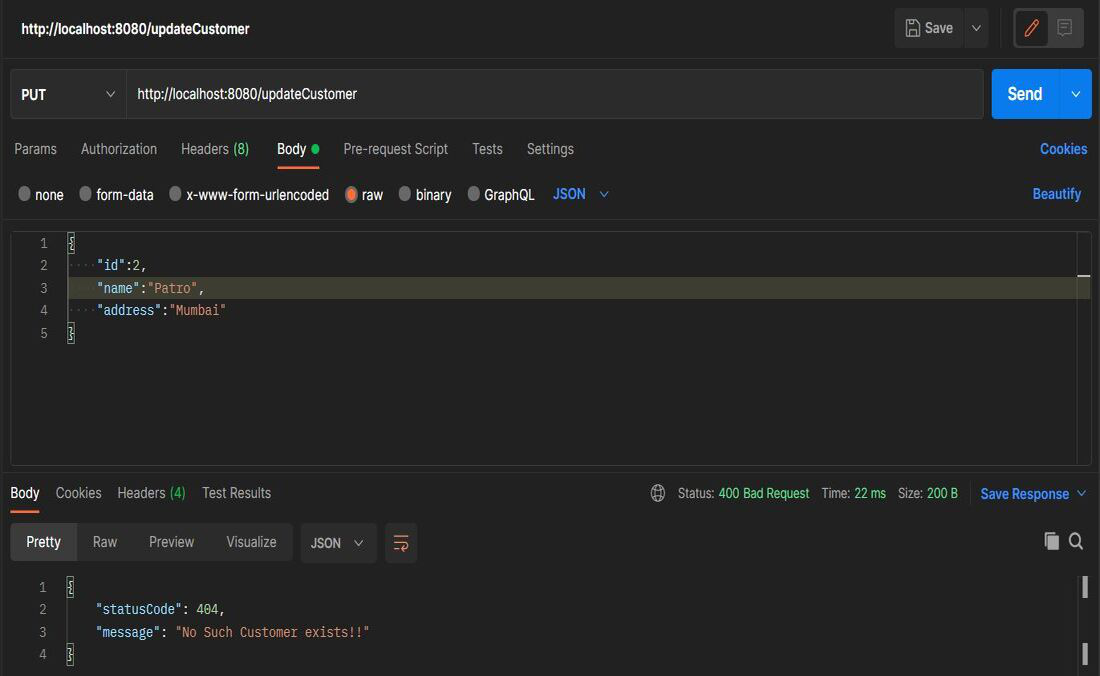The height and width of the screenshot is (676, 1100).
Task: Copy the response with the copy icon
Action: point(1051,541)
